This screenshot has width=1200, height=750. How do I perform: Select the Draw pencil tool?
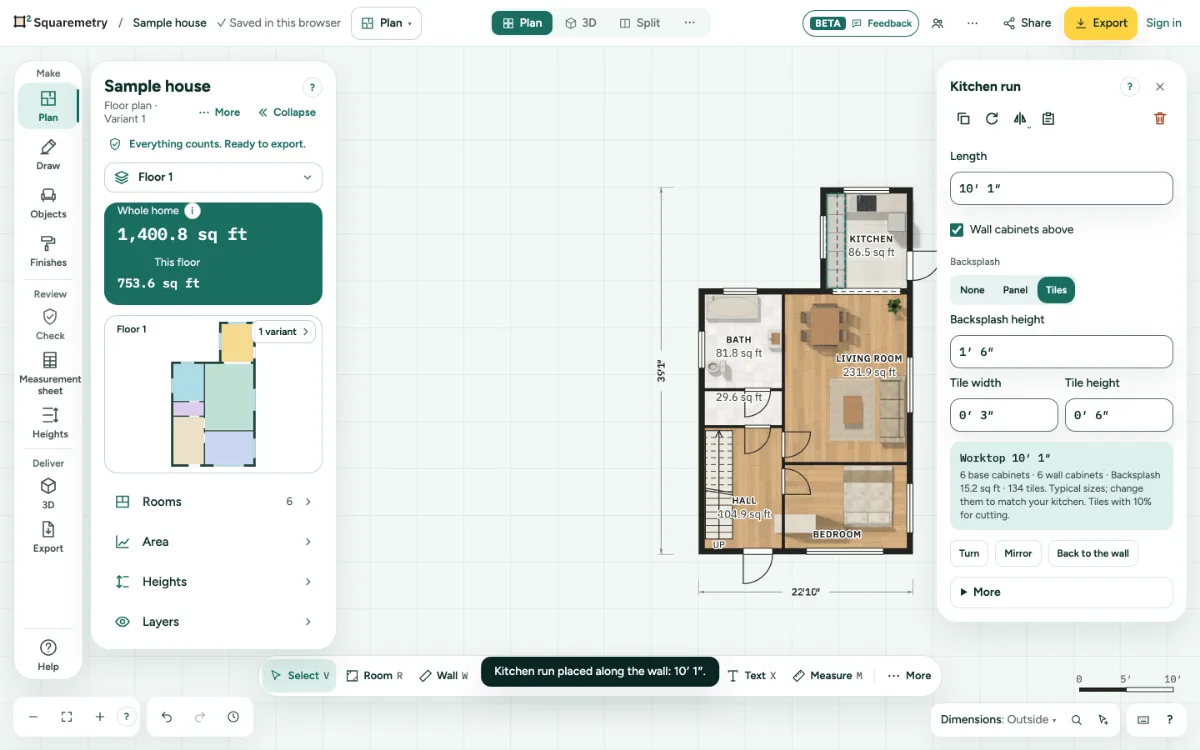(x=48, y=155)
